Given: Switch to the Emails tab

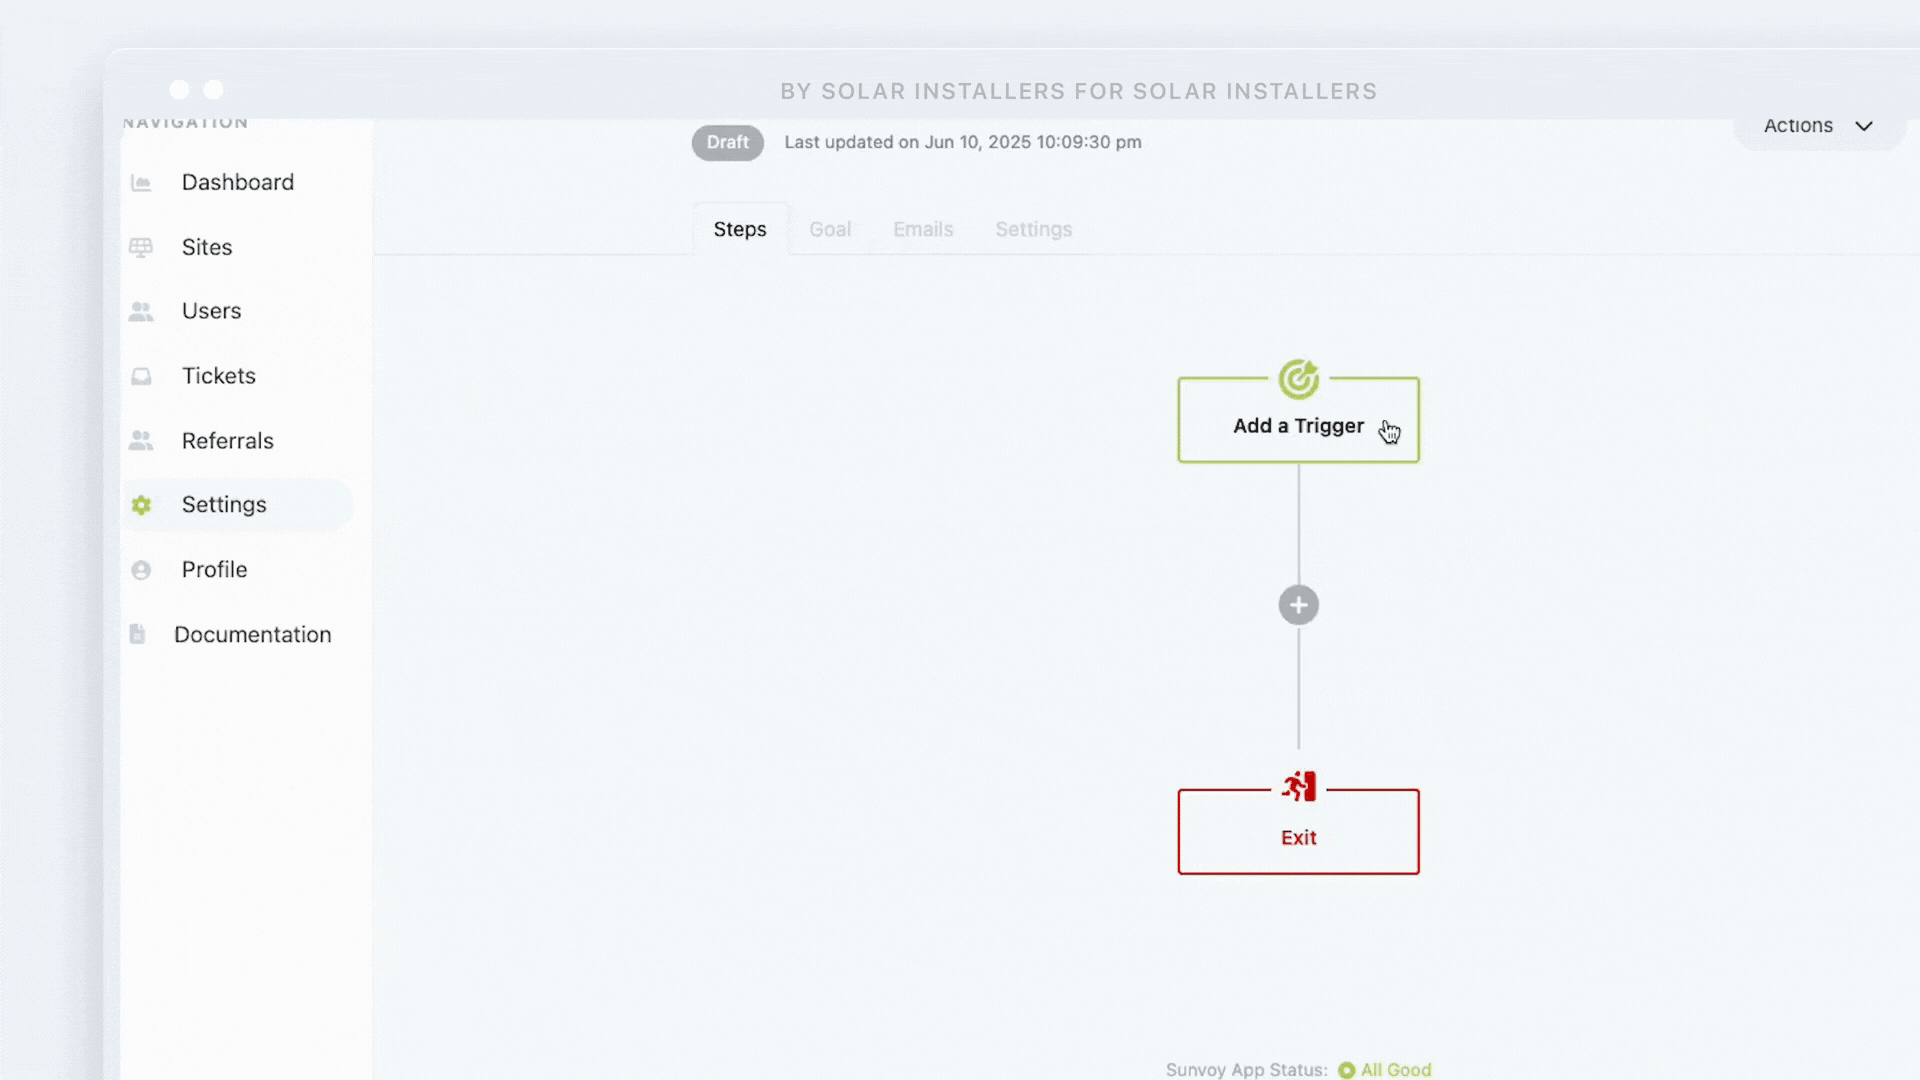Looking at the screenshot, I should click(x=922, y=229).
